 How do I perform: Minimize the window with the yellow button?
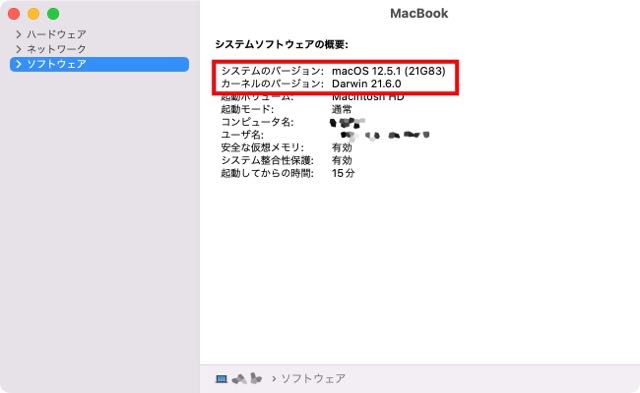33,14
